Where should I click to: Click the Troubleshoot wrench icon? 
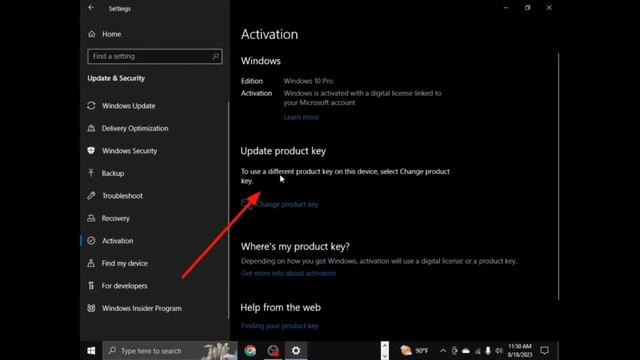point(91,196)
